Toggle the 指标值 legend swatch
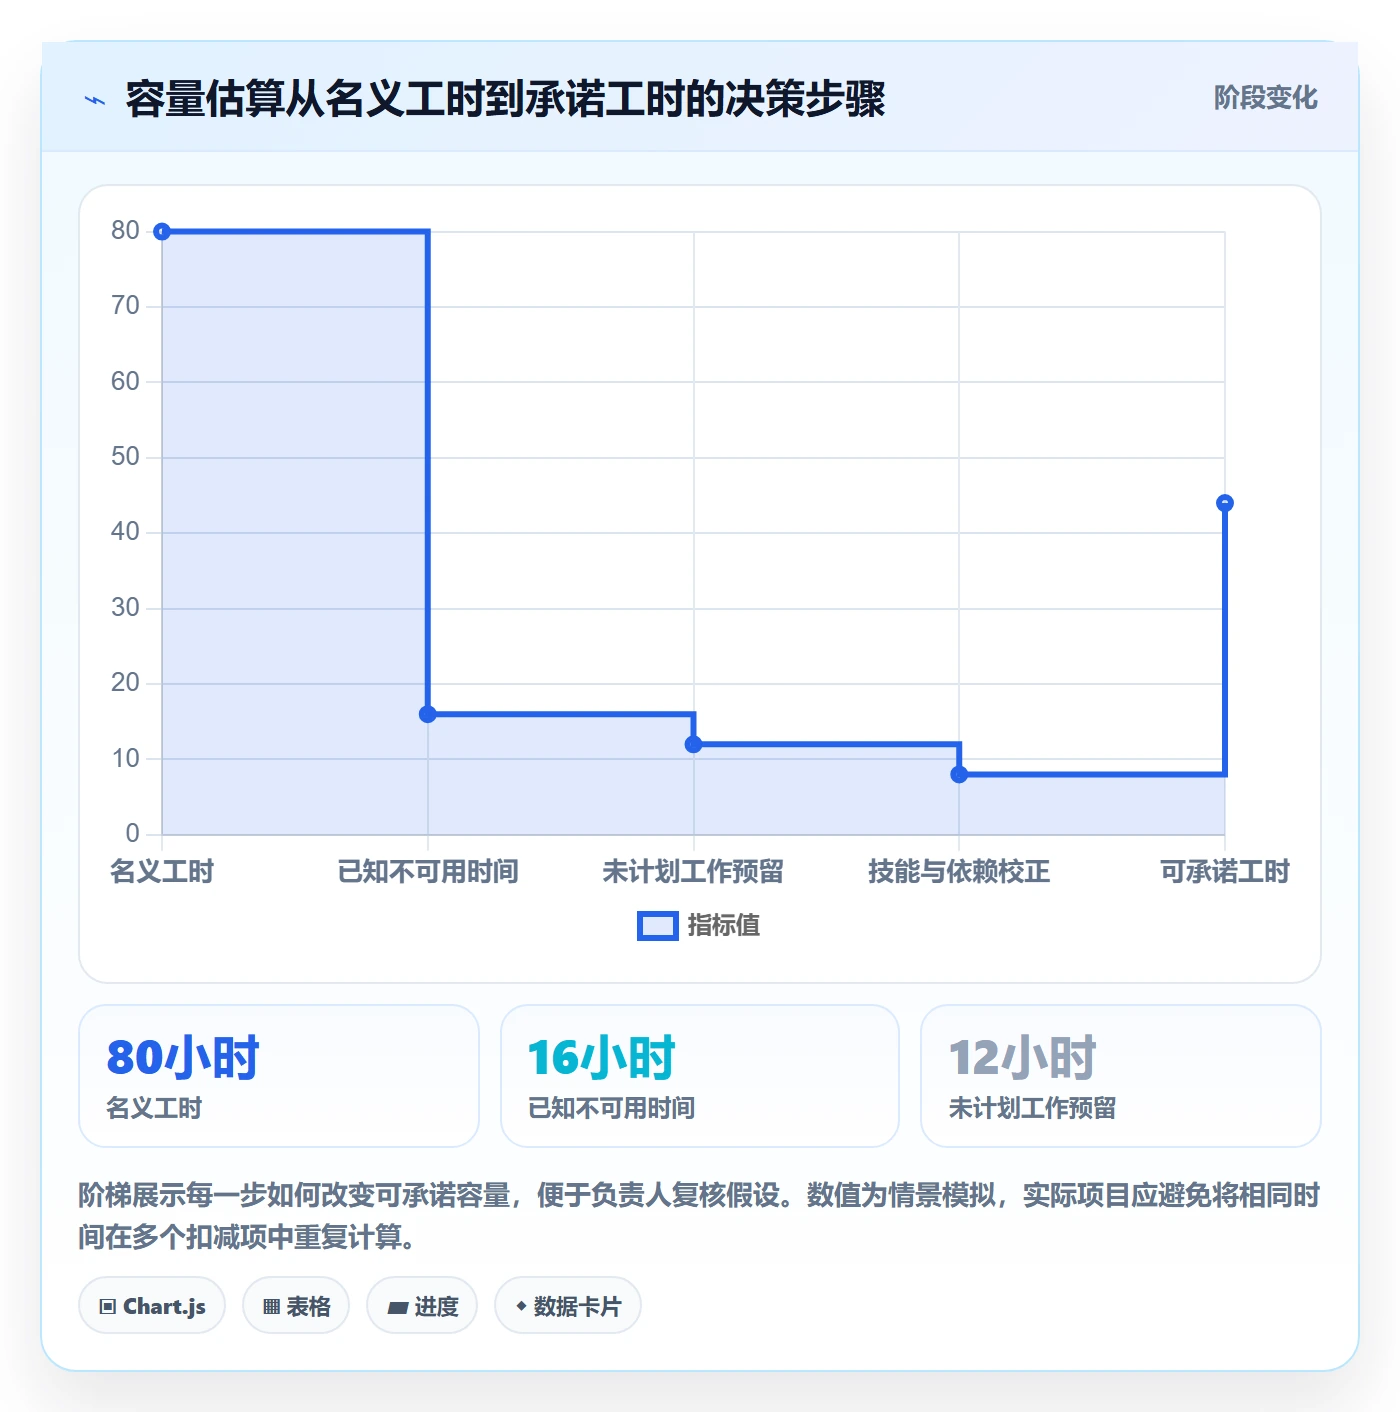Image resolution: width=1400 pixels, height=1412 pixels. click(658, 926)
